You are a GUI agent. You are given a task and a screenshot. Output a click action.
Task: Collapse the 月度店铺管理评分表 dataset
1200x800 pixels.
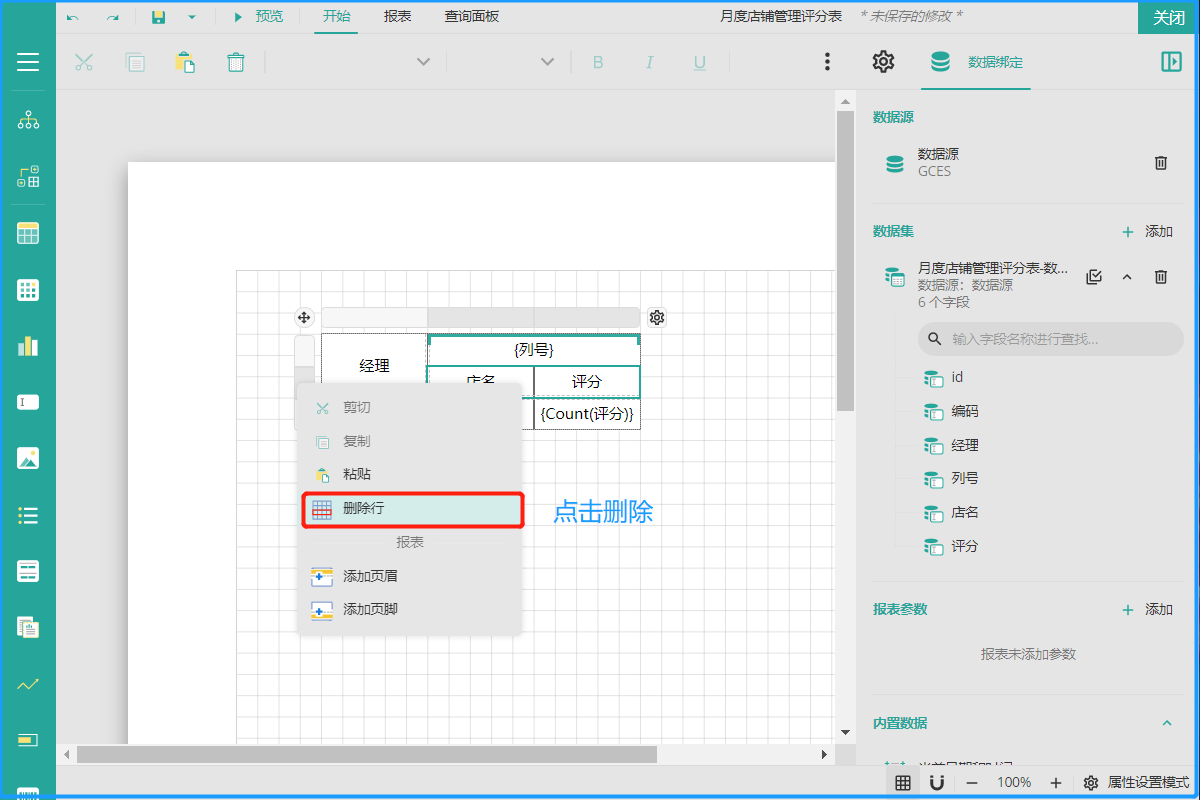point(1127,277)
